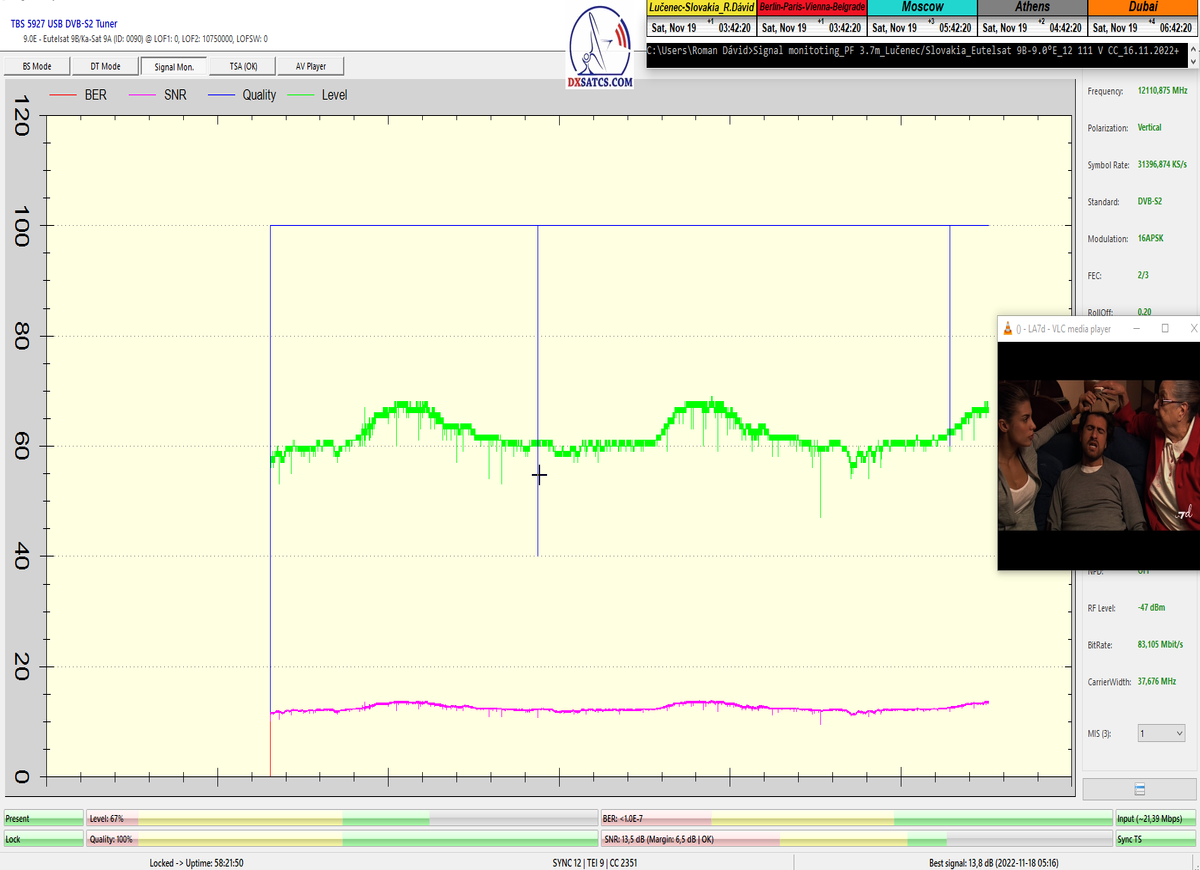The image size is (1200, 870).
Task: Click the Moscow time zone clock header
Action: click(922, 7)
